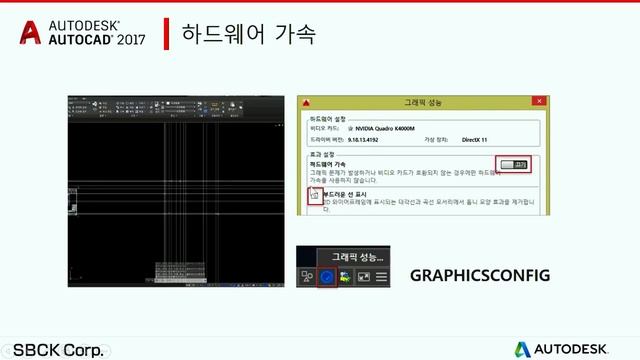Viewport: 640px width, 360px height.
Task: Click the annotation monitor shapes icon
Action: (307, 277)
